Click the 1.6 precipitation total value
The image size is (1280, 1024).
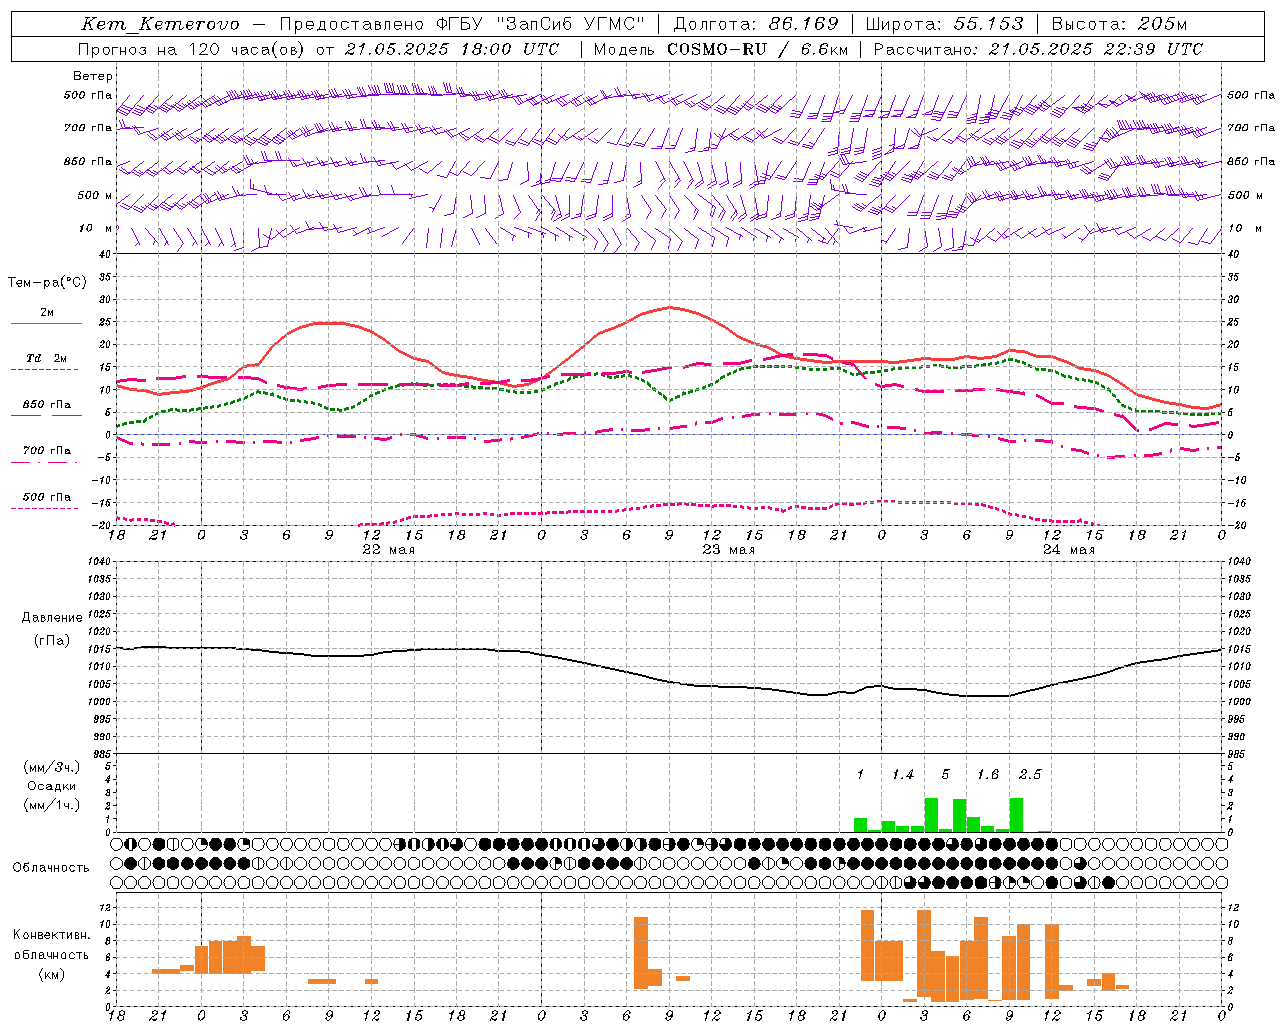[x=988, y=775]
